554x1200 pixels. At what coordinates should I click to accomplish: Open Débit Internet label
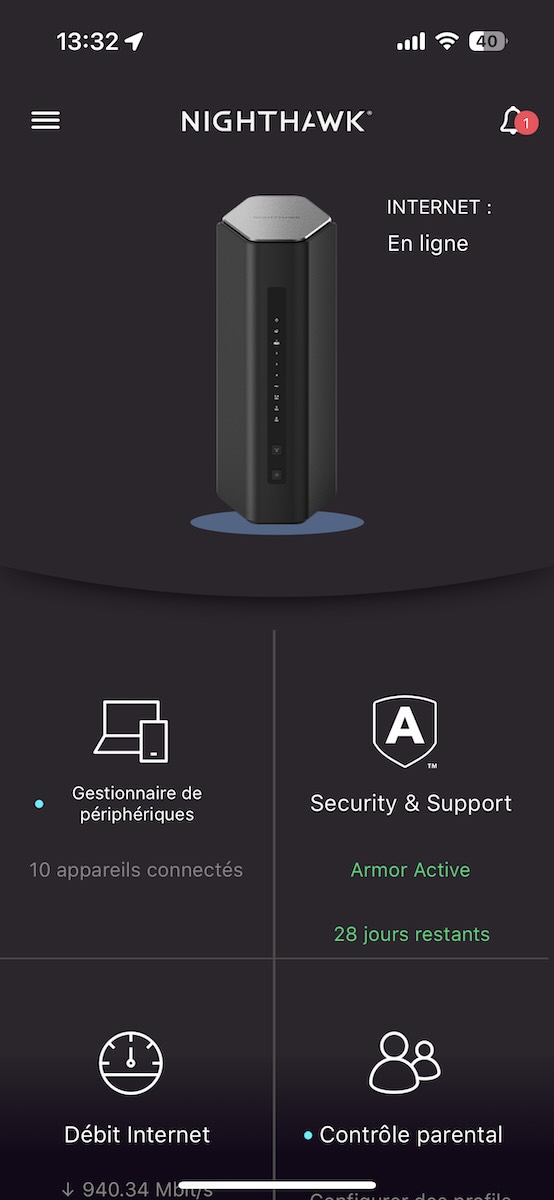[x=137, y=1135]
